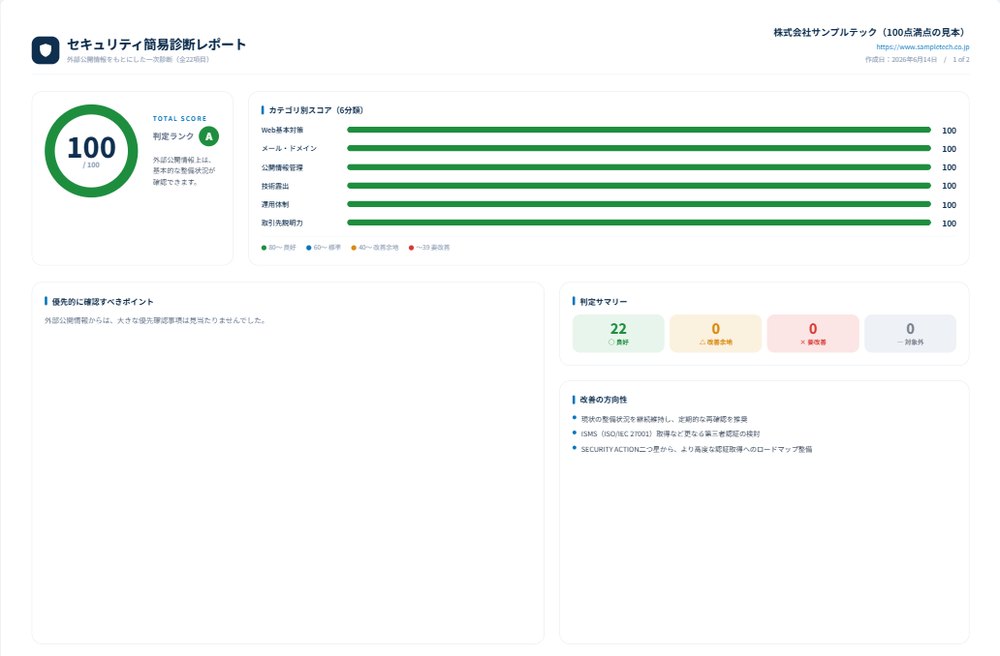1000x656 pixels.
Task: Click the circular 100 total score gauge
Action: click(x=91, y=151)
